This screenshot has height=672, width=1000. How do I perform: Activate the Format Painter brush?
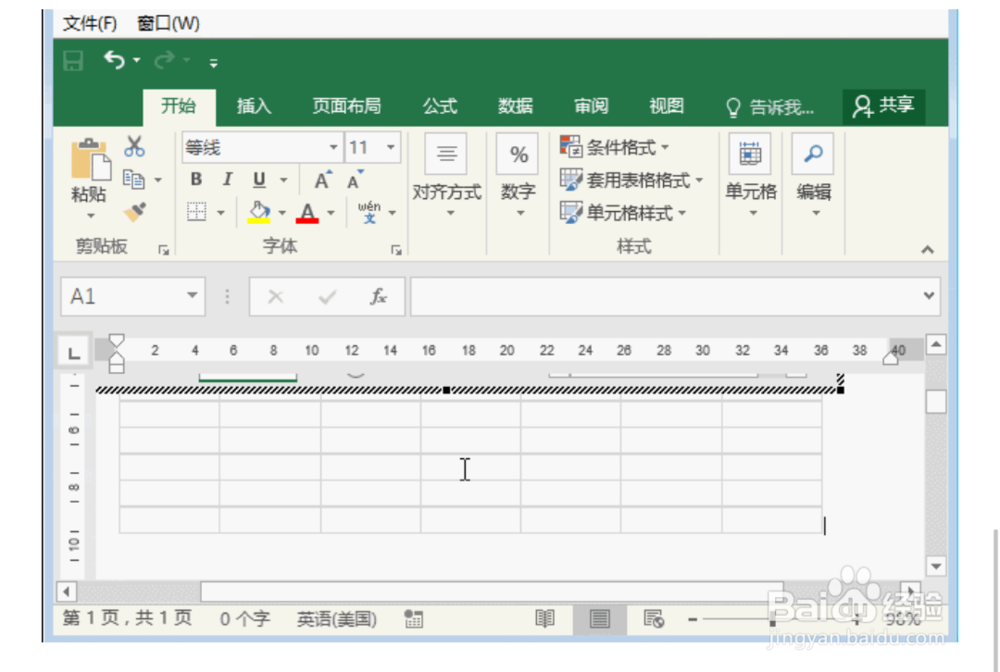point(135,212)
